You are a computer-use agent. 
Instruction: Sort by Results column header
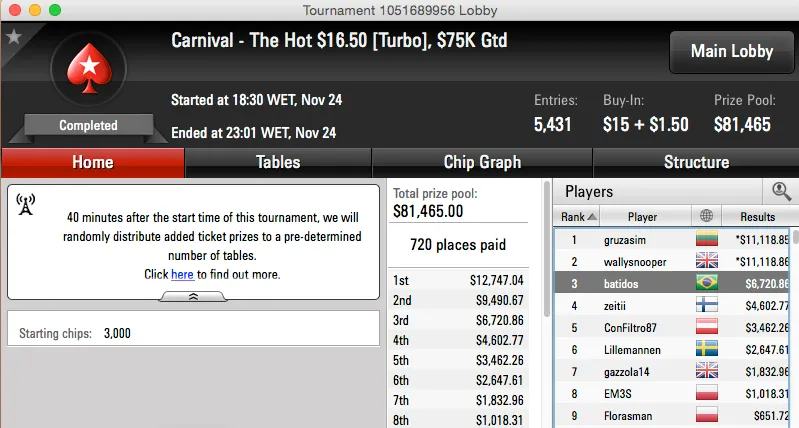click(x=757, y=216)
